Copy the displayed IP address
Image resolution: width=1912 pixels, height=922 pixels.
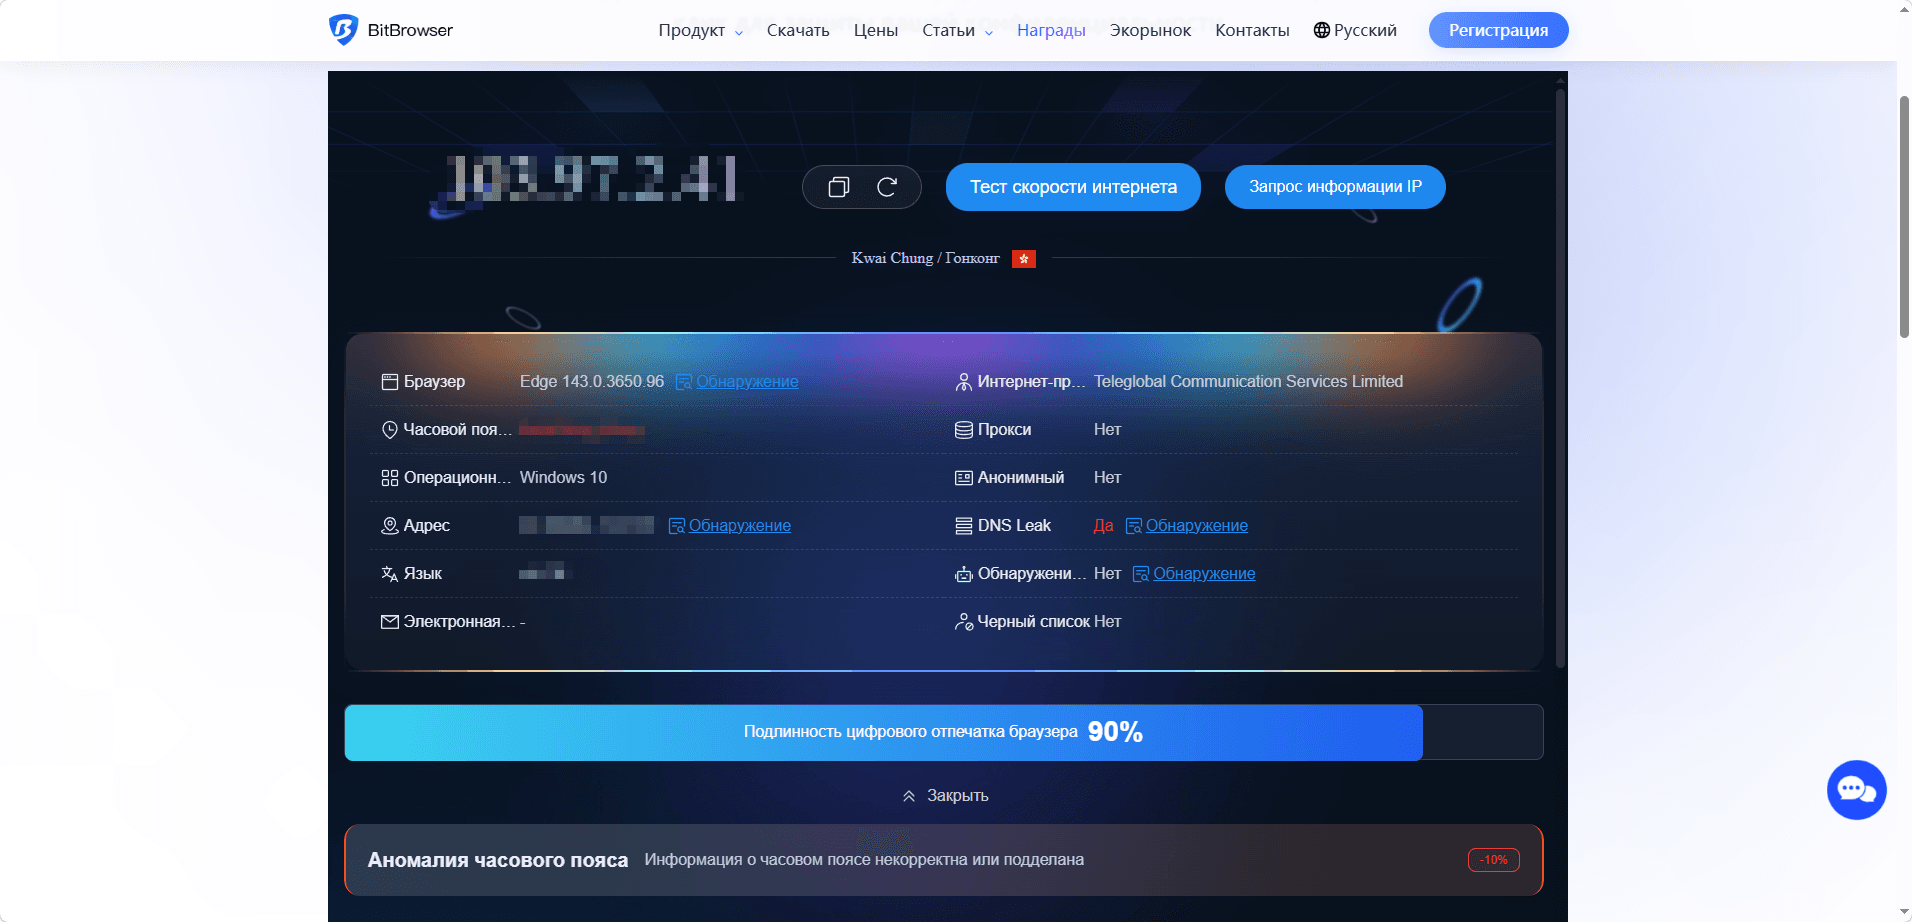coord(839,187)
